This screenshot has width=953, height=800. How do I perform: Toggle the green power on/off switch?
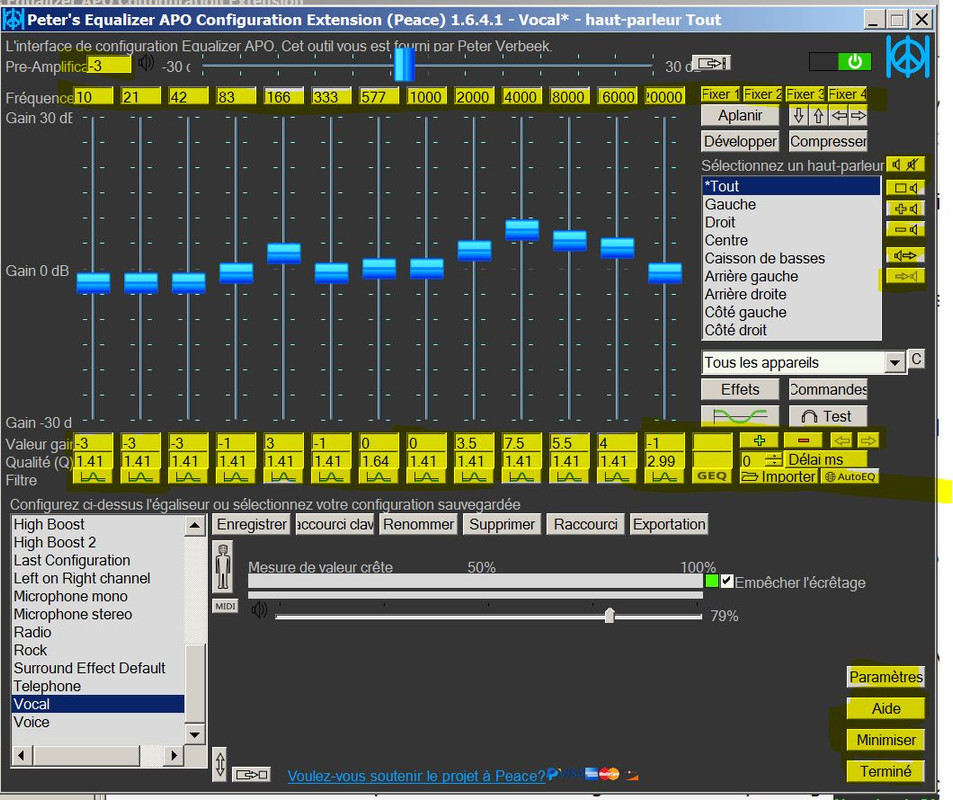click(x=840, y=62)
